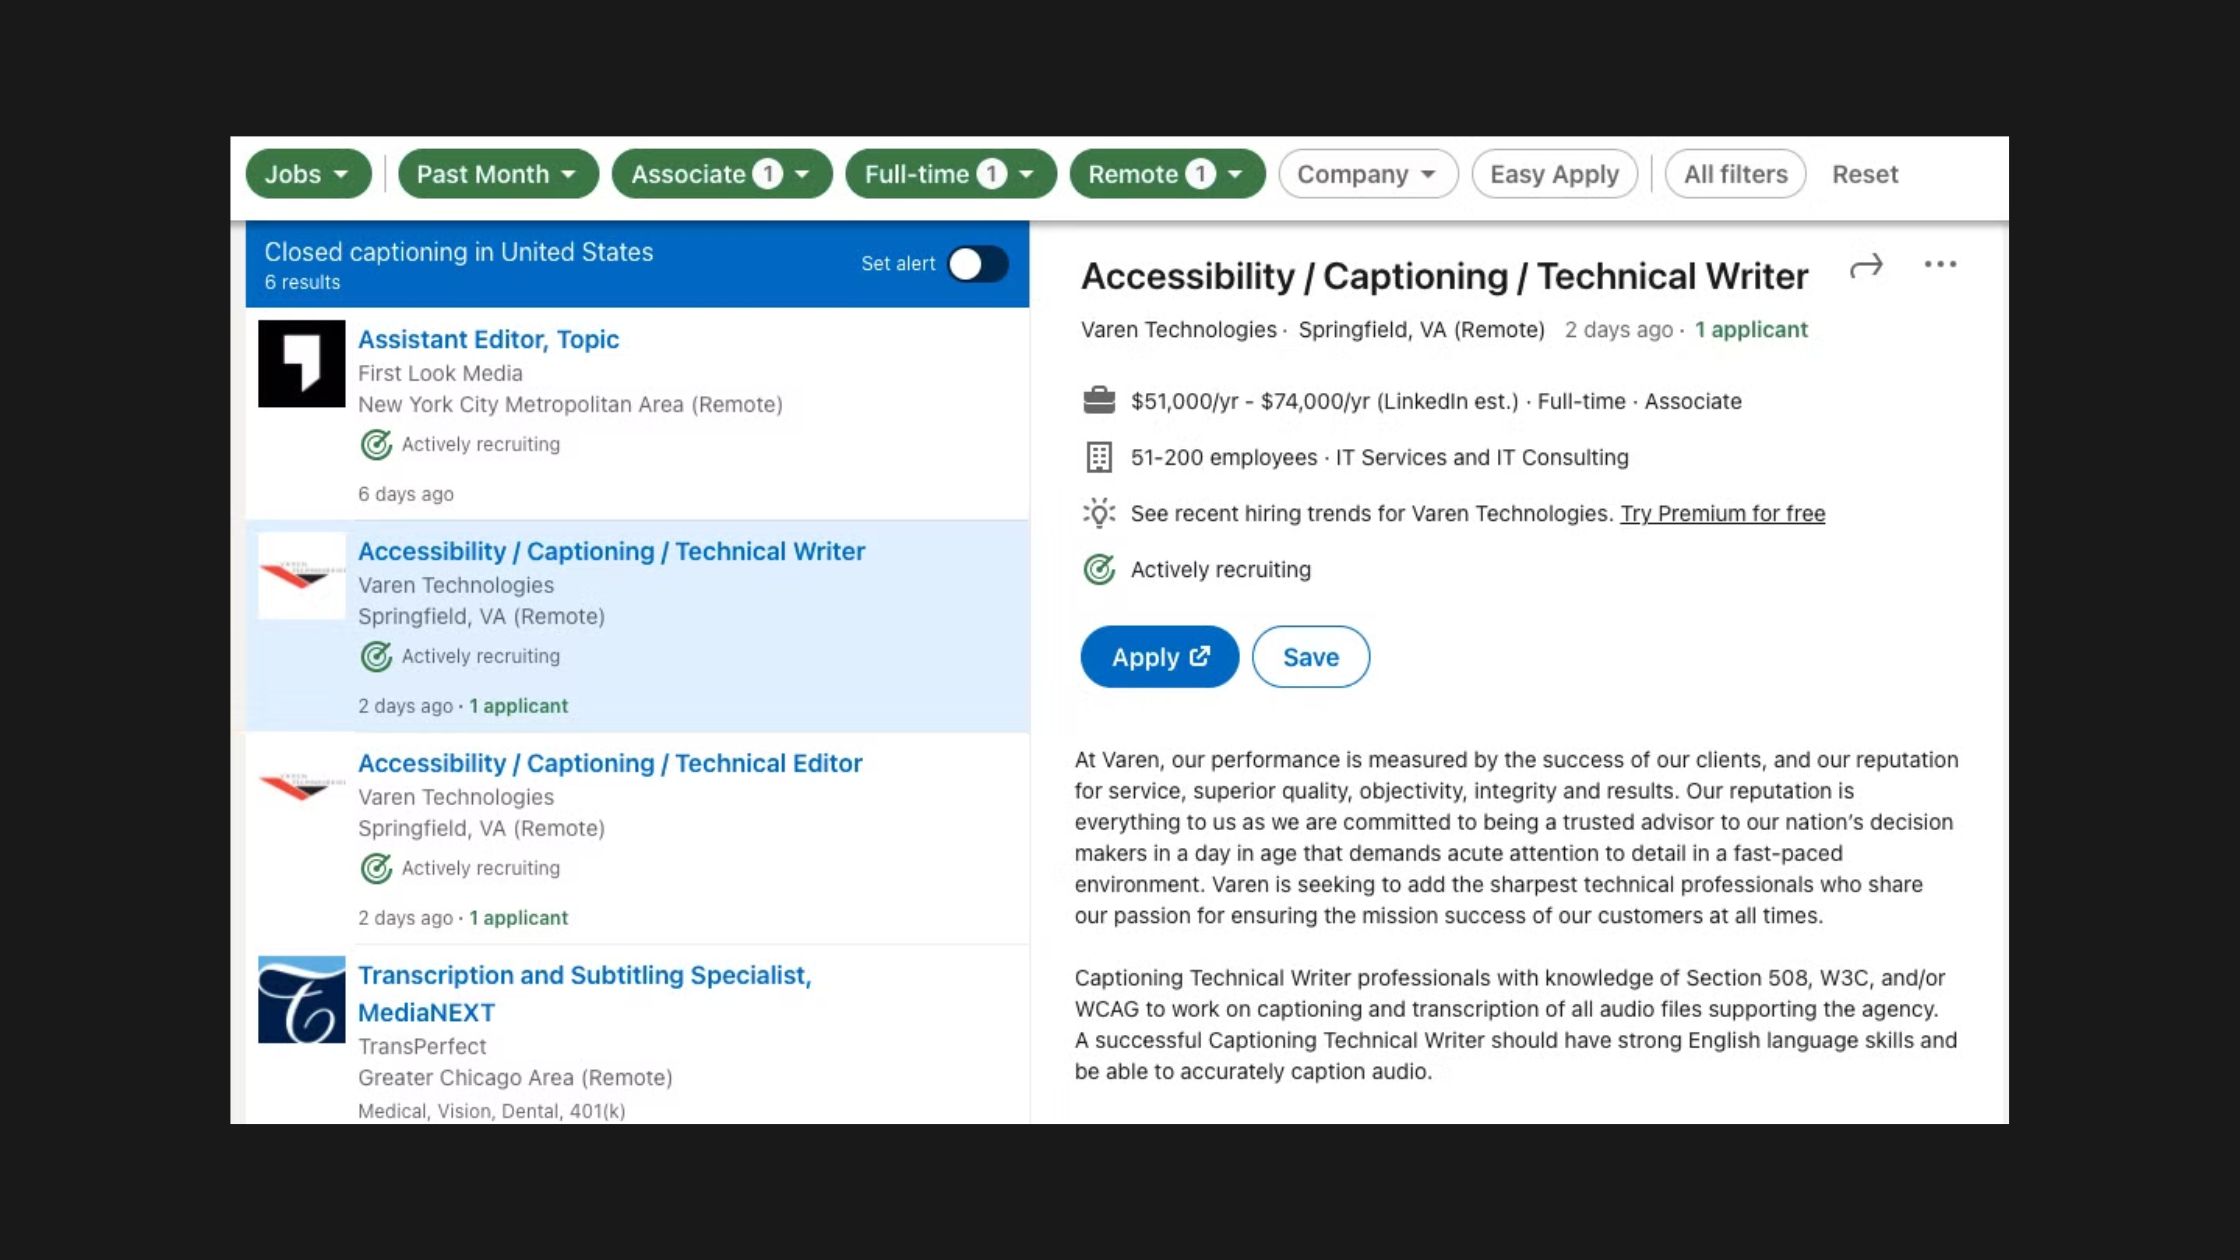Viewport: 2240px width, 1260px height.
Task: Open the Remote filter dropdown
Action: point(1166,174)
